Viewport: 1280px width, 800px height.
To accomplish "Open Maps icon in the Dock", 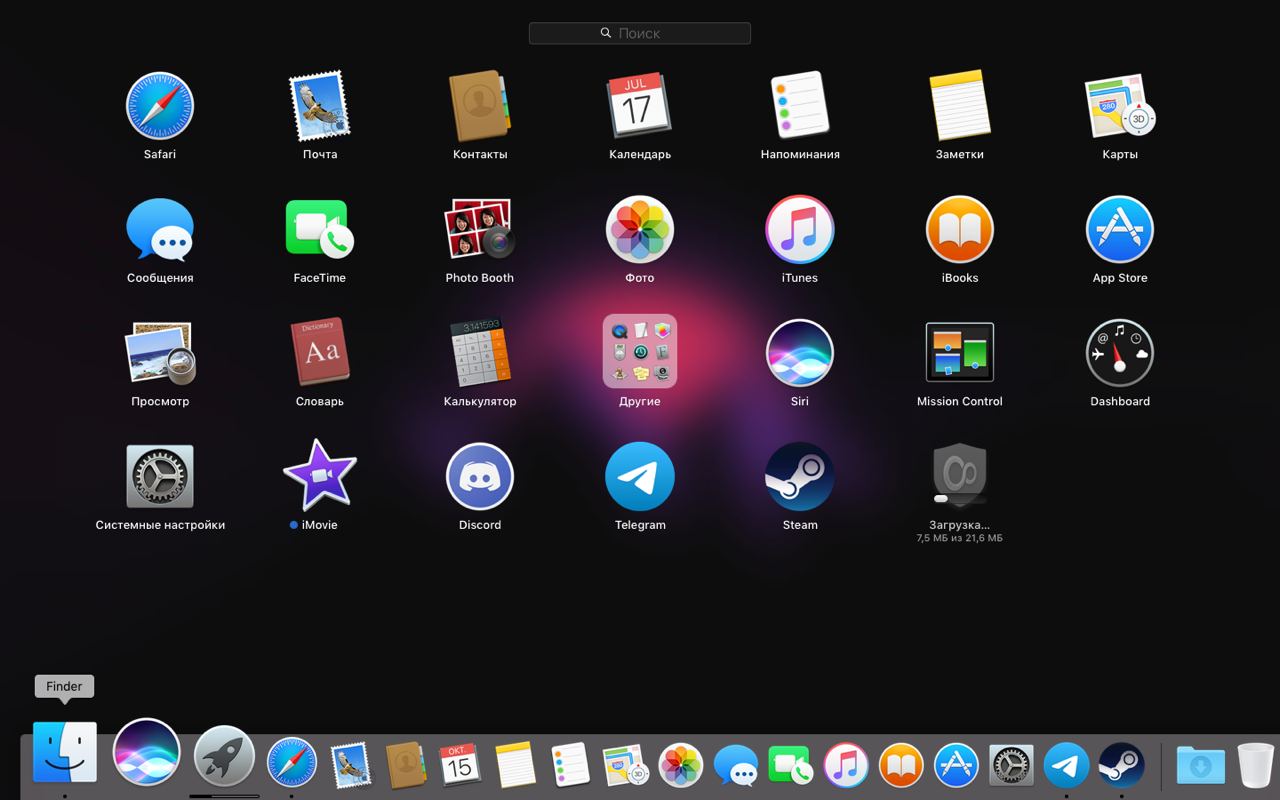I will [626, 765].
